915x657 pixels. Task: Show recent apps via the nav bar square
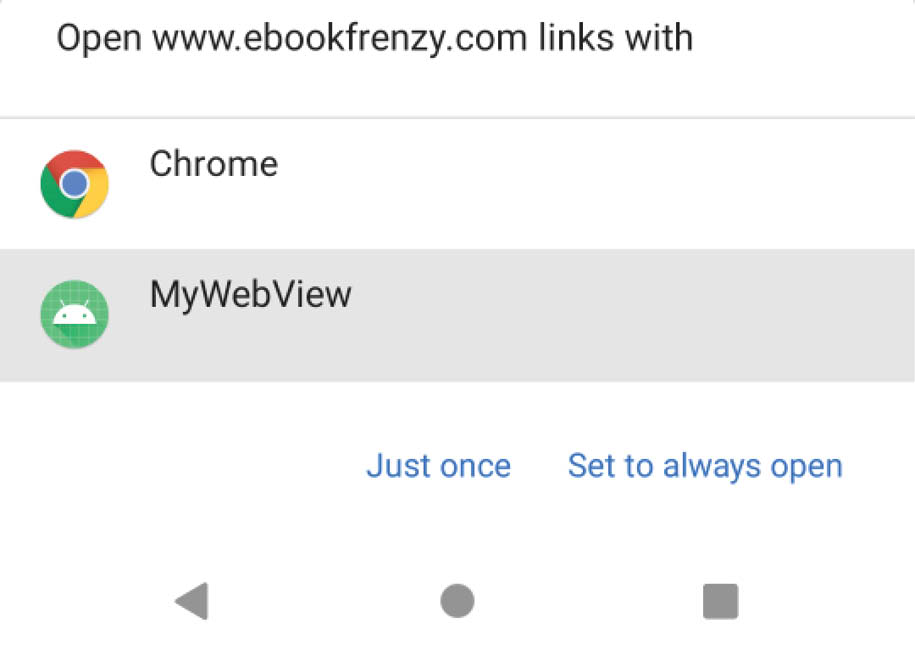[721, 601]
